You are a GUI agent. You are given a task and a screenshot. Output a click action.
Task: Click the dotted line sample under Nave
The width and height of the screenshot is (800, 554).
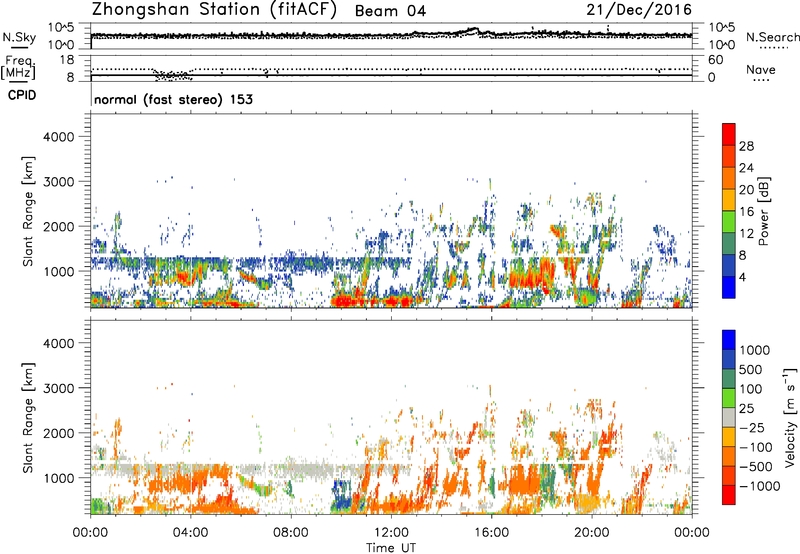761,80
